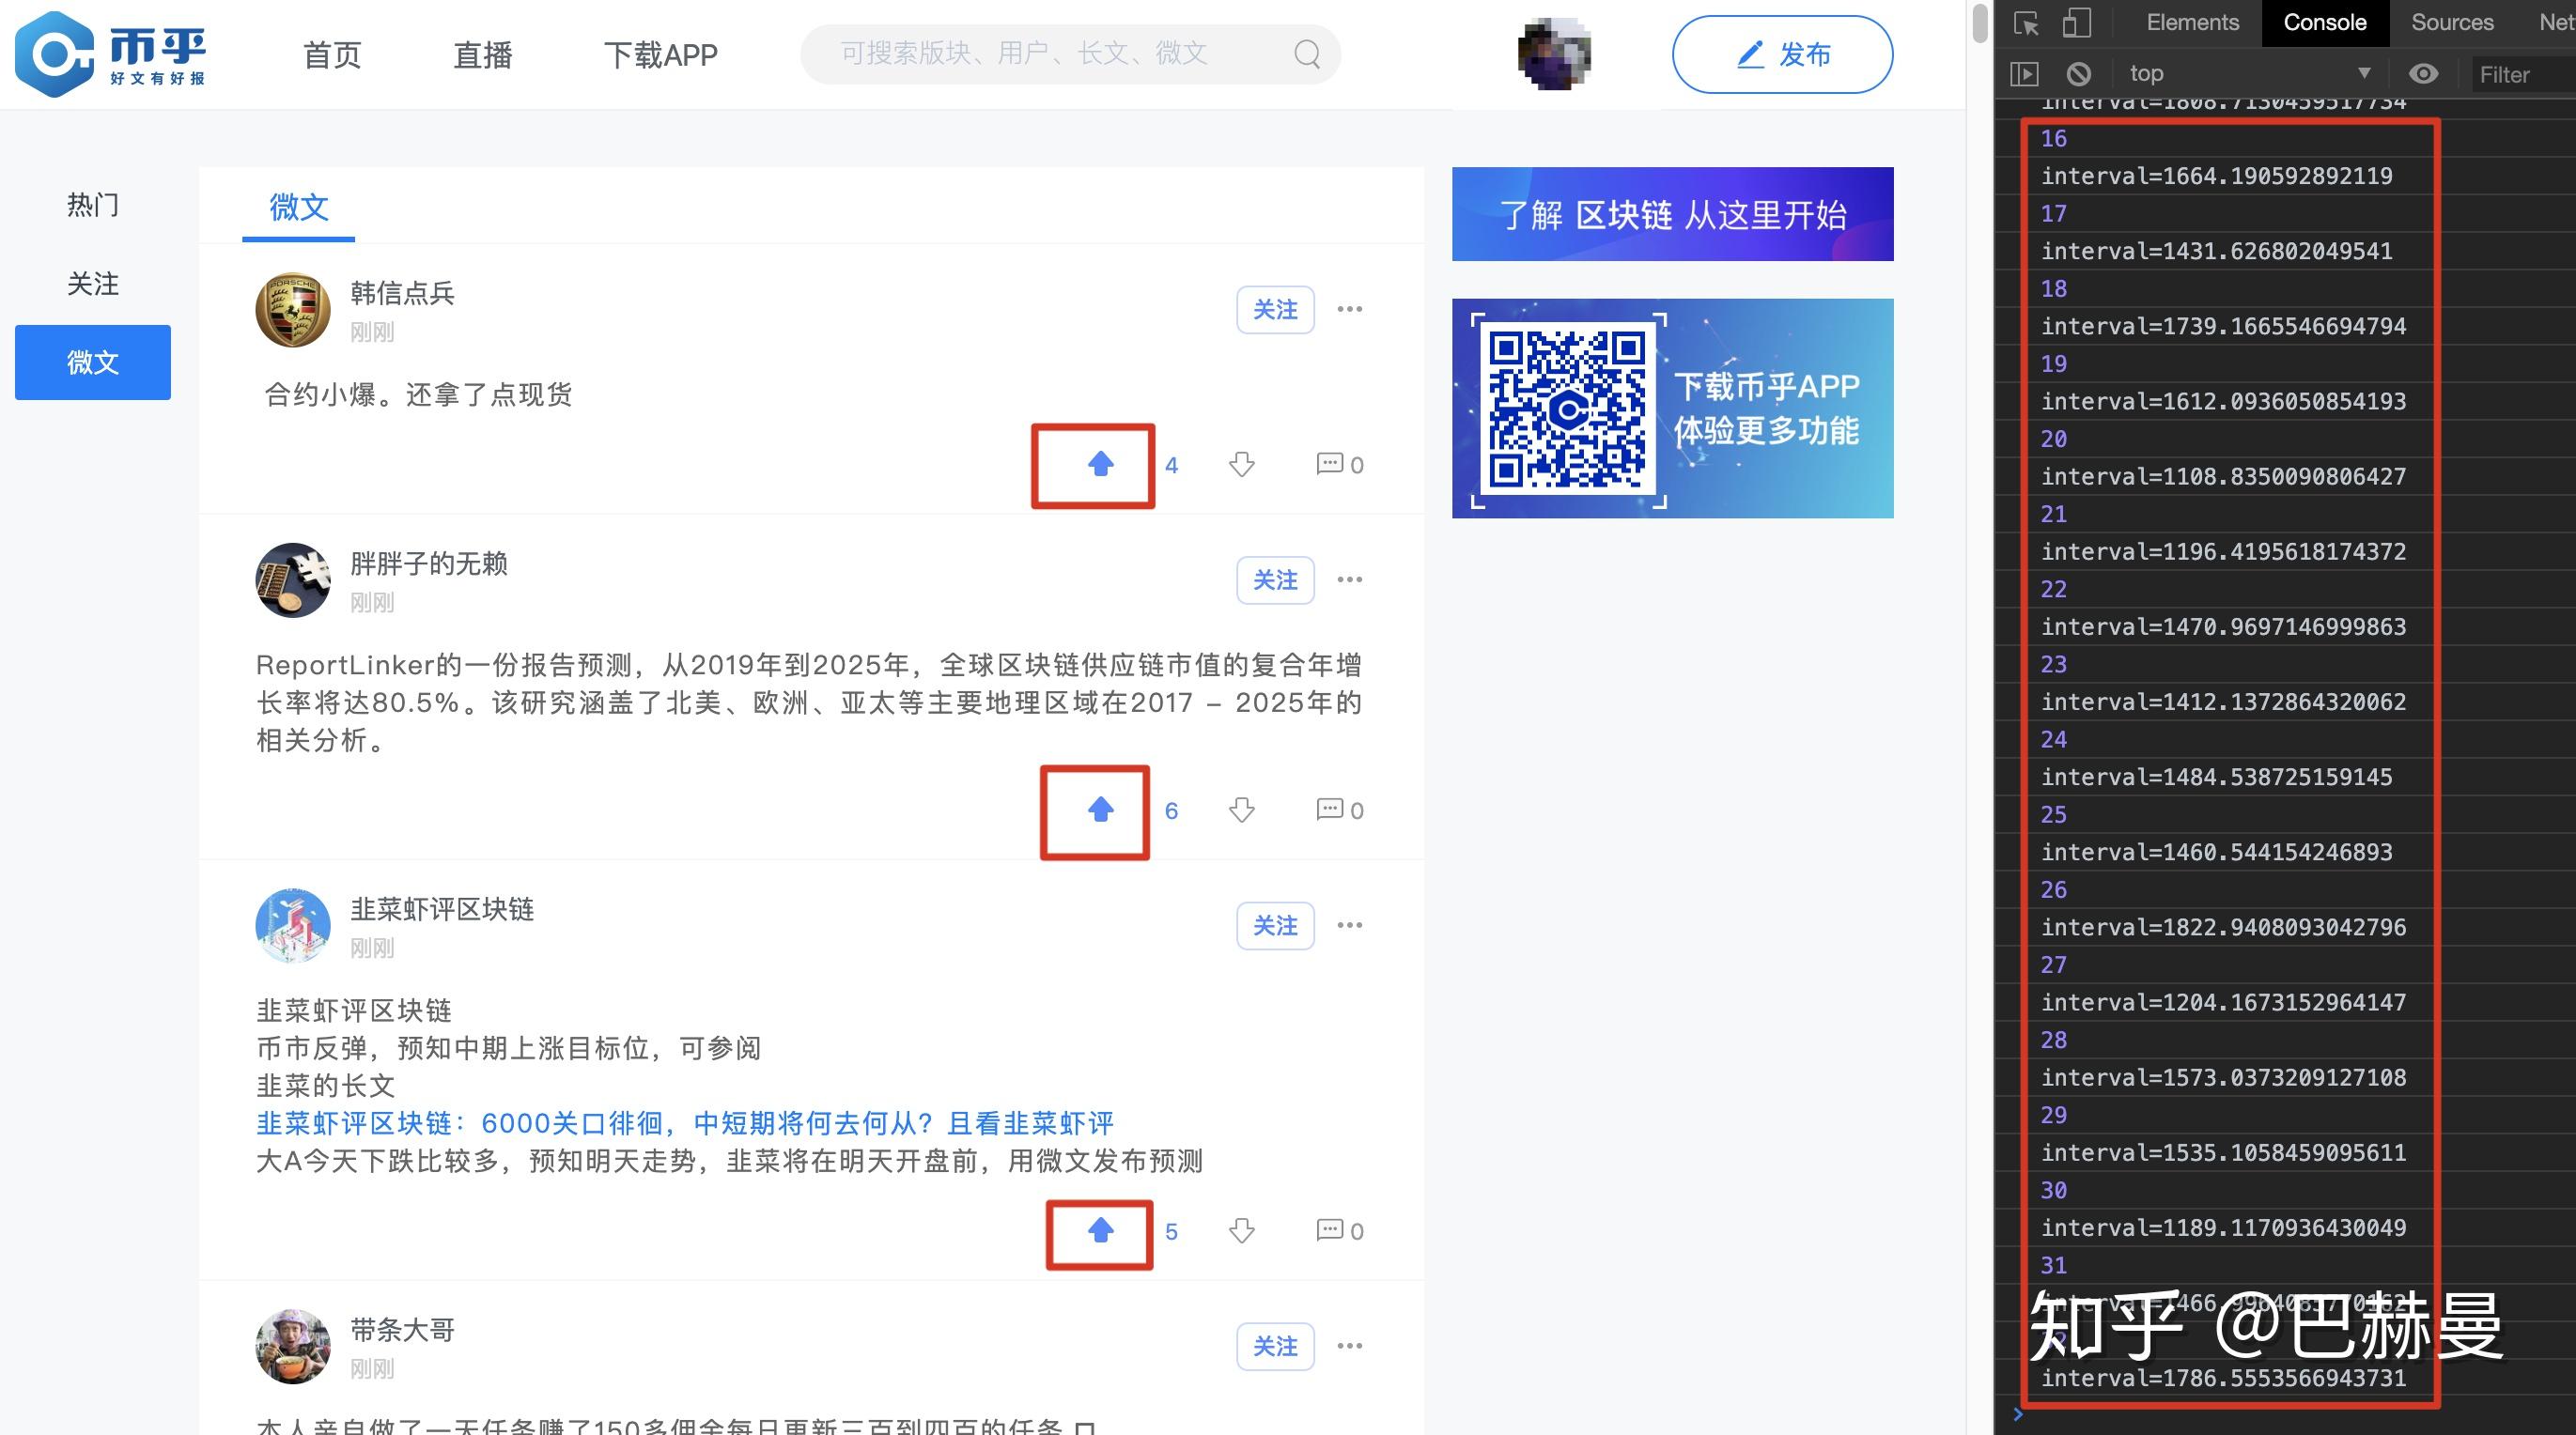Clear console with the ban icon
The width and height of the screenshot is (2576, 1435).
(x=2078, y=73)
